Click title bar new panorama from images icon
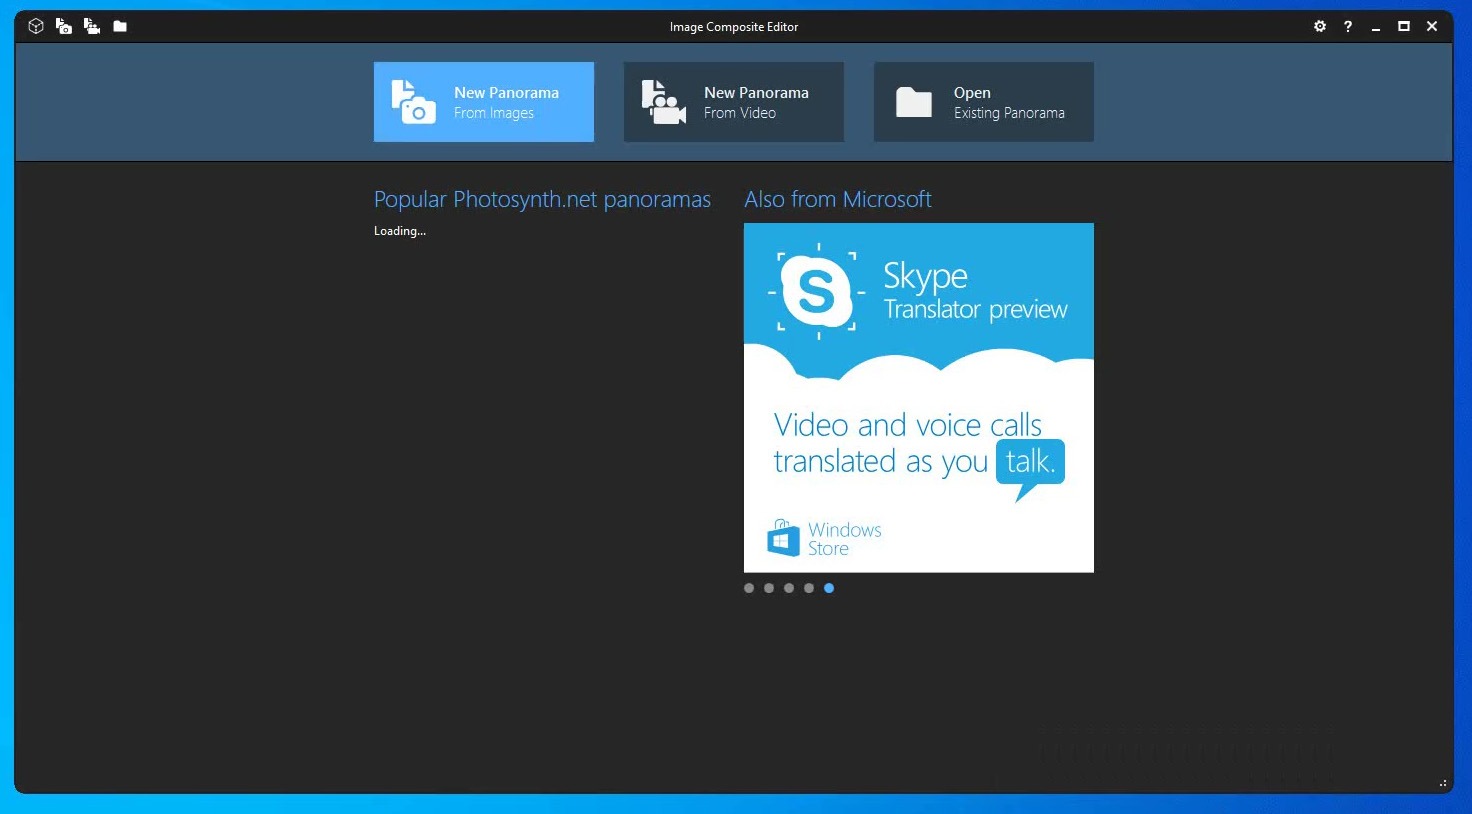 [x=64, y=26]
